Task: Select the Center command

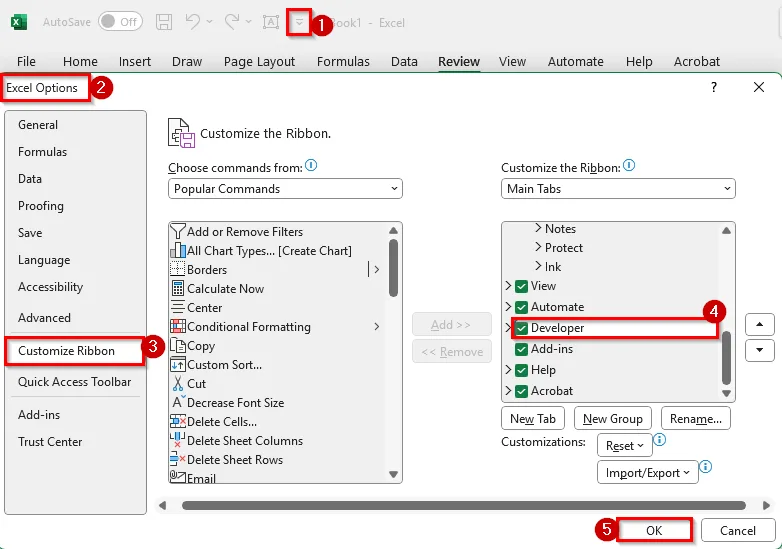Action: pos(278,308)
